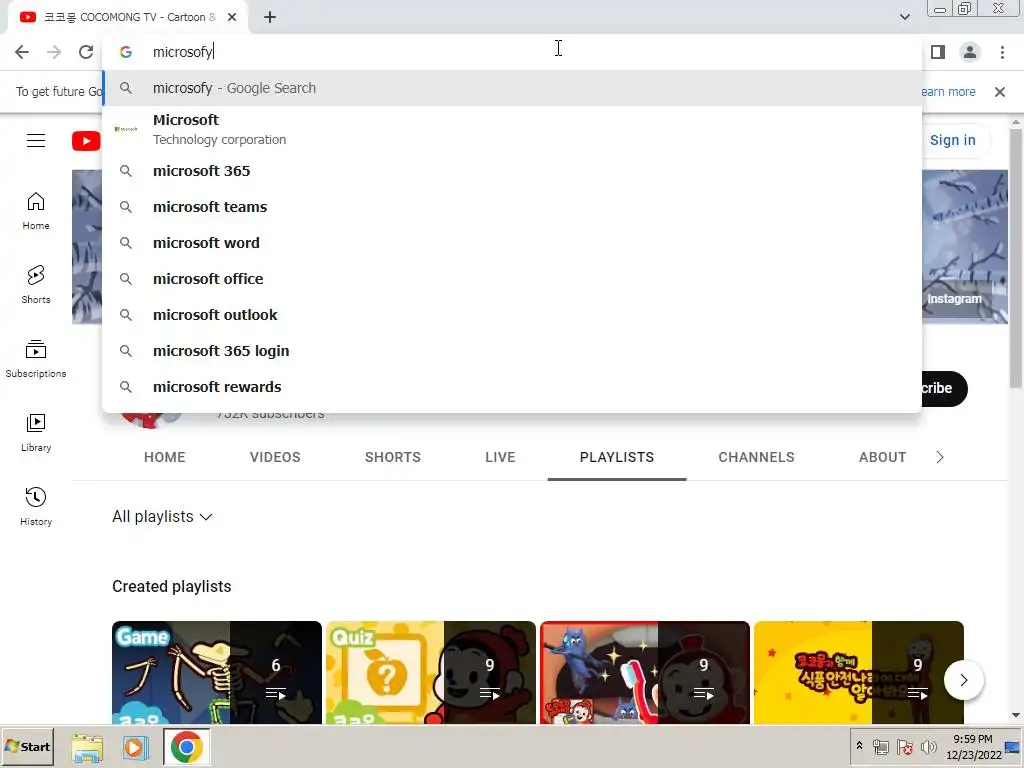Open a new tab with the plus icon
1024x768 pixels.
270,17
